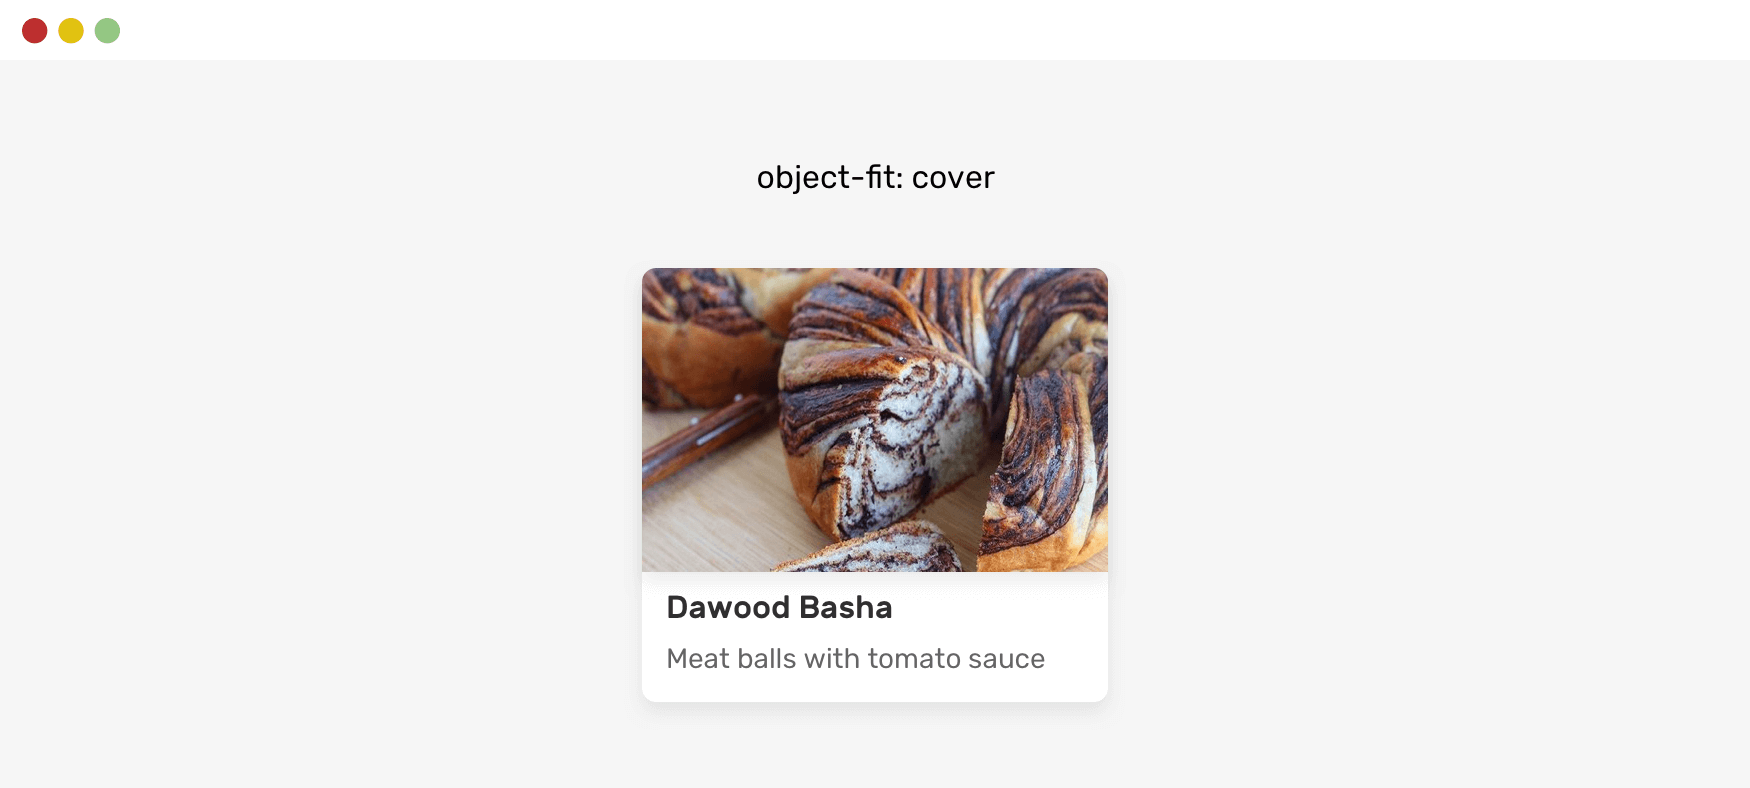Click the word "Meat" in the card description
The image size is (1750, 788).
pyautogui.click(x=696, y=658)
